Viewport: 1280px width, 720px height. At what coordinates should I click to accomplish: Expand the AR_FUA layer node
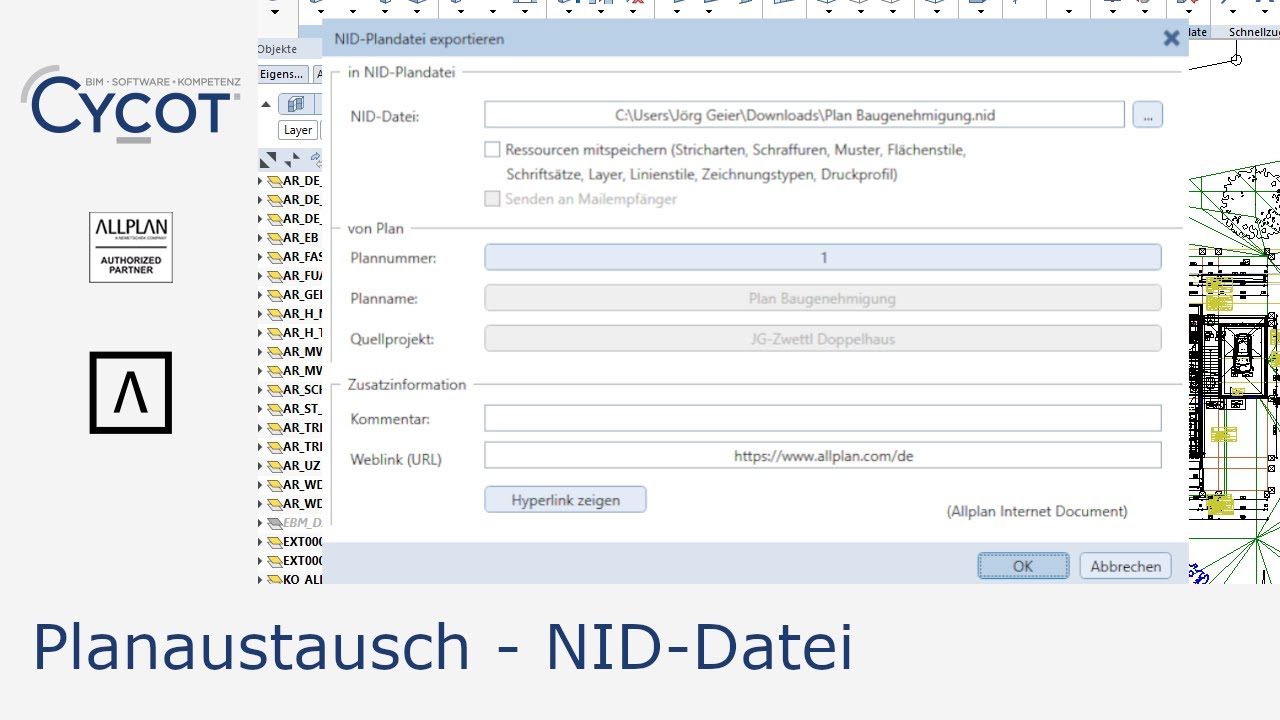(x=261, y=276)
